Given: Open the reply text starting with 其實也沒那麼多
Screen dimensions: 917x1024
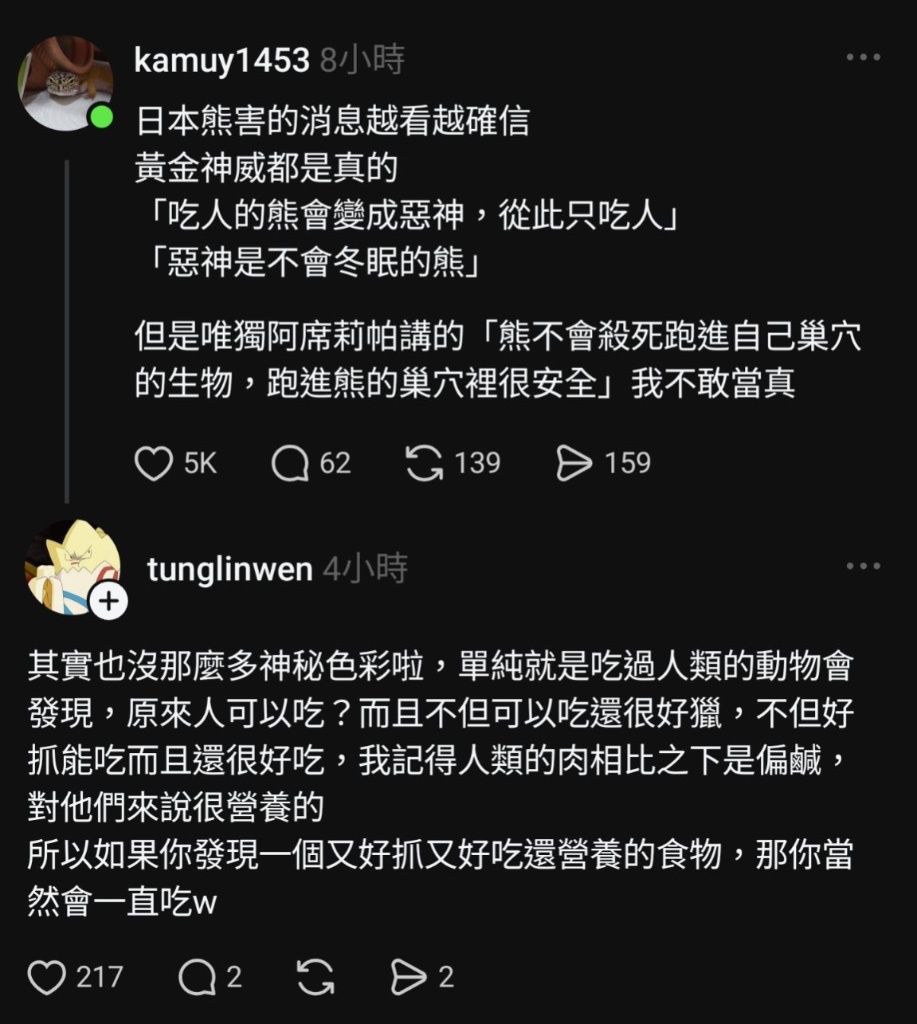Looking at the screenshot, I should [440, 782].
